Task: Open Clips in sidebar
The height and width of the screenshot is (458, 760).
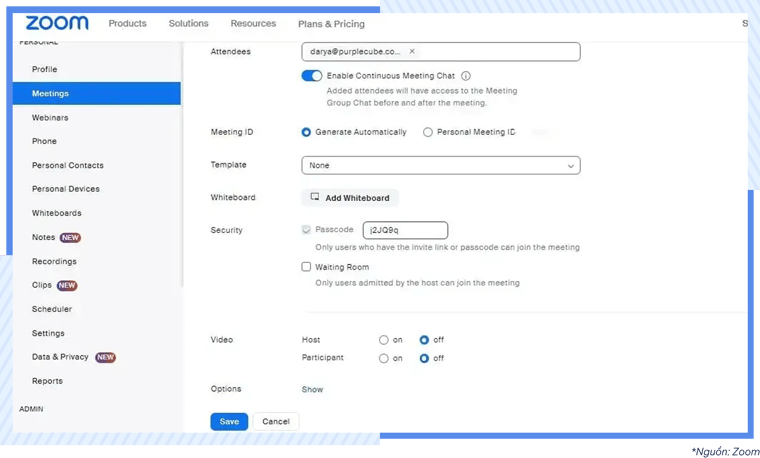Action: click(42, 285)
